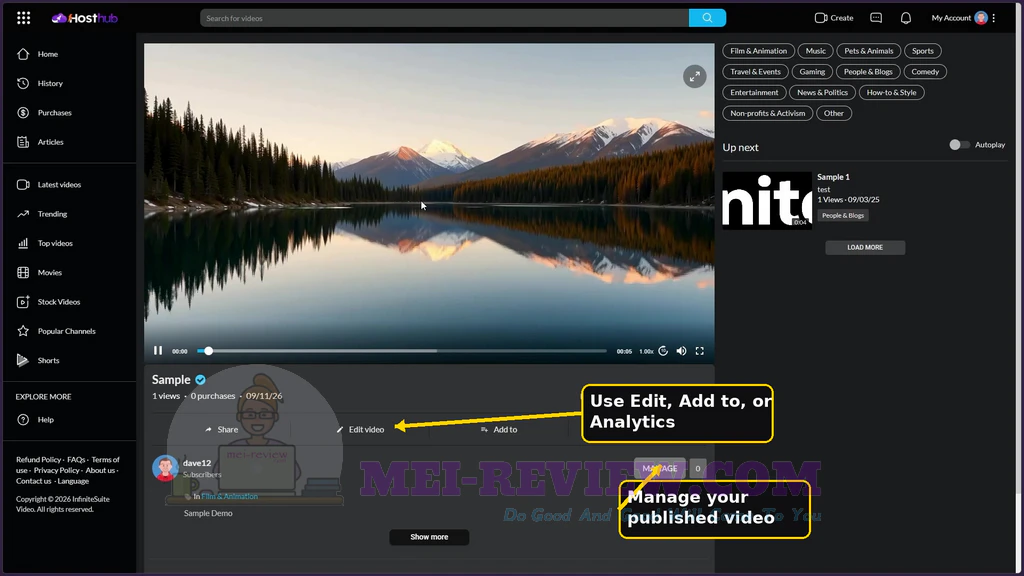Open the Sample 1 video thumbnail

767,200
